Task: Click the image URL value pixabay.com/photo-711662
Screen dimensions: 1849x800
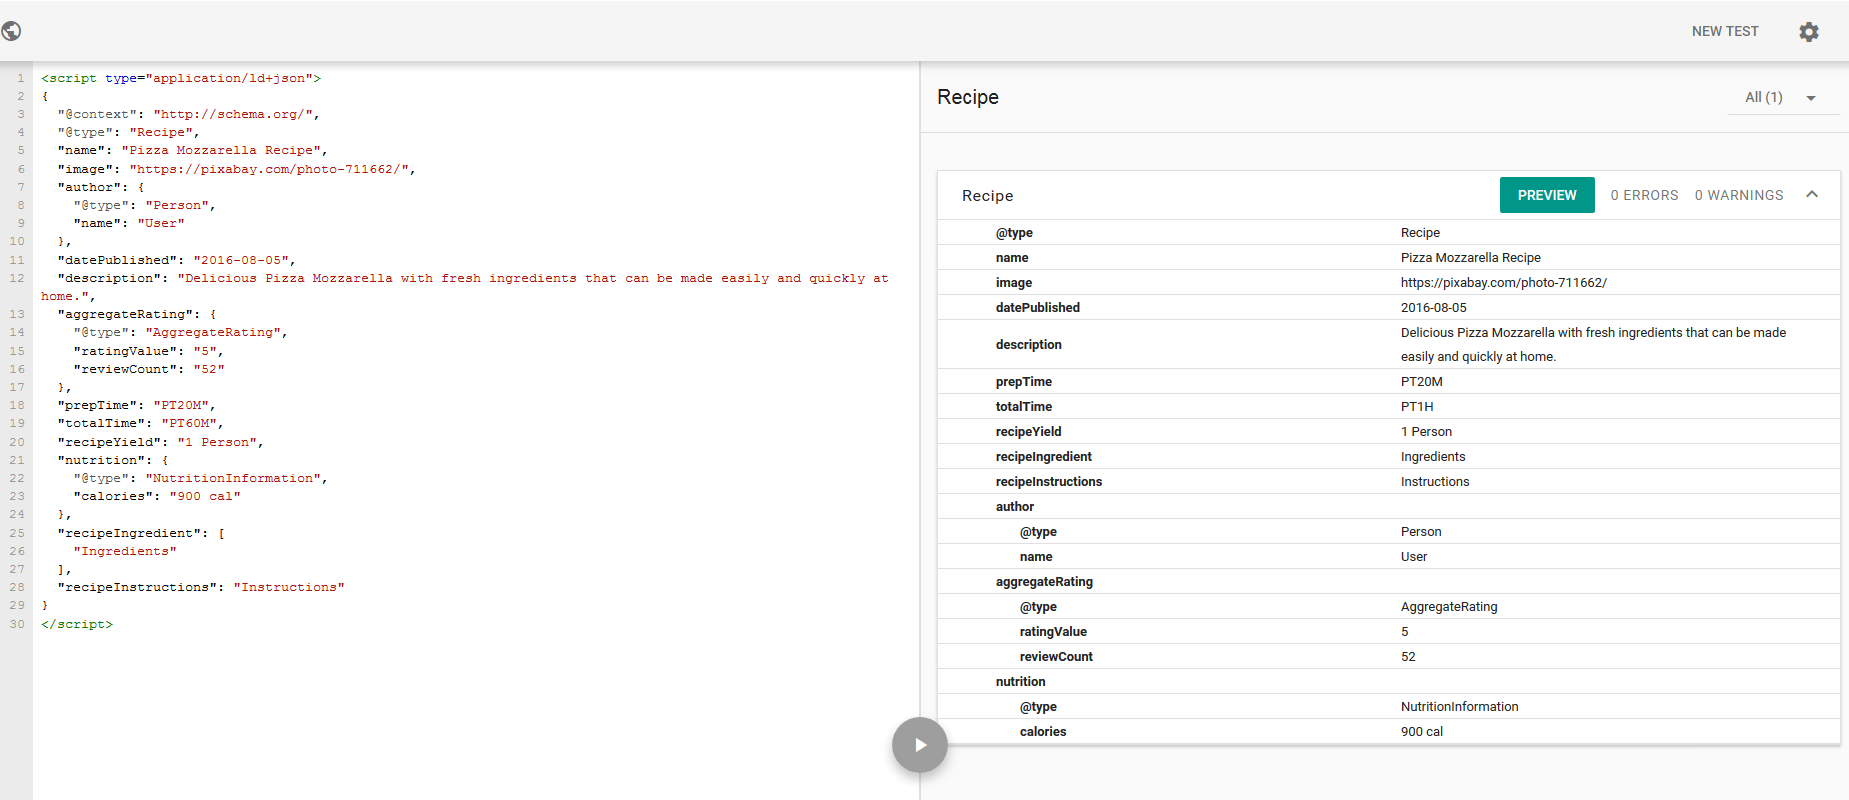Action: click(x=1503, y=283)
